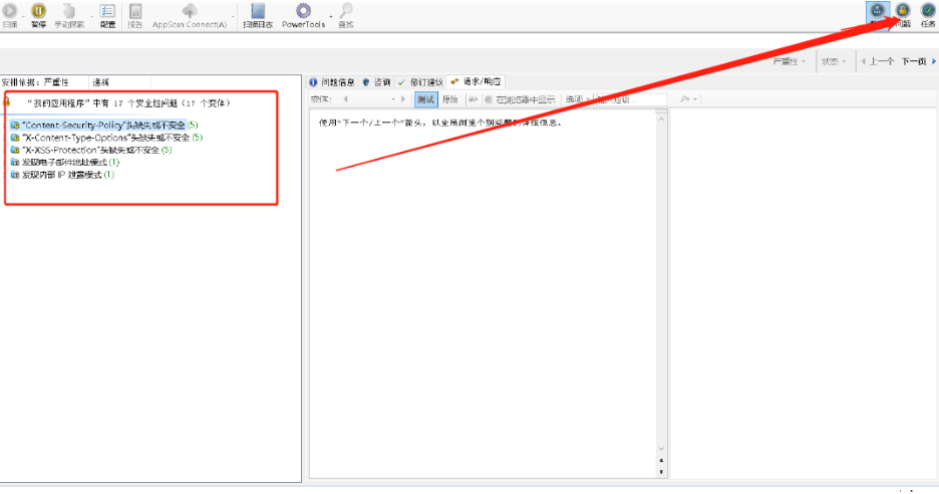Open the variant selector dropdown
The width and height of the screenshot is (939, 494).
click(393, 99)
